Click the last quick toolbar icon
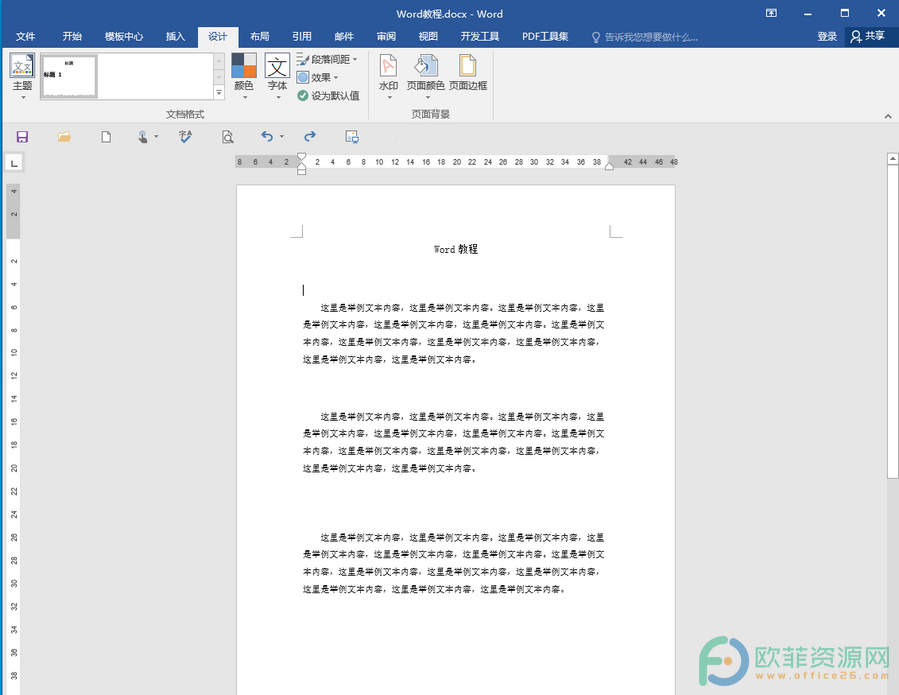 (352, 136)
